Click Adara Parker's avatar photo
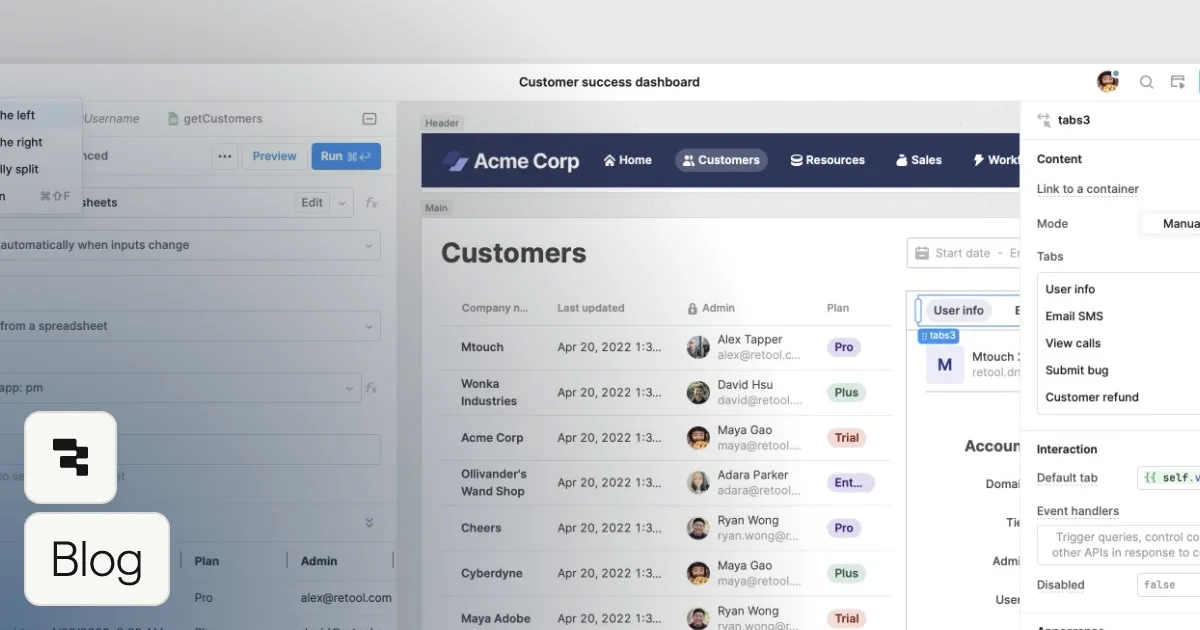Viewport: 1200px width, 630px height. coord(698,483)
